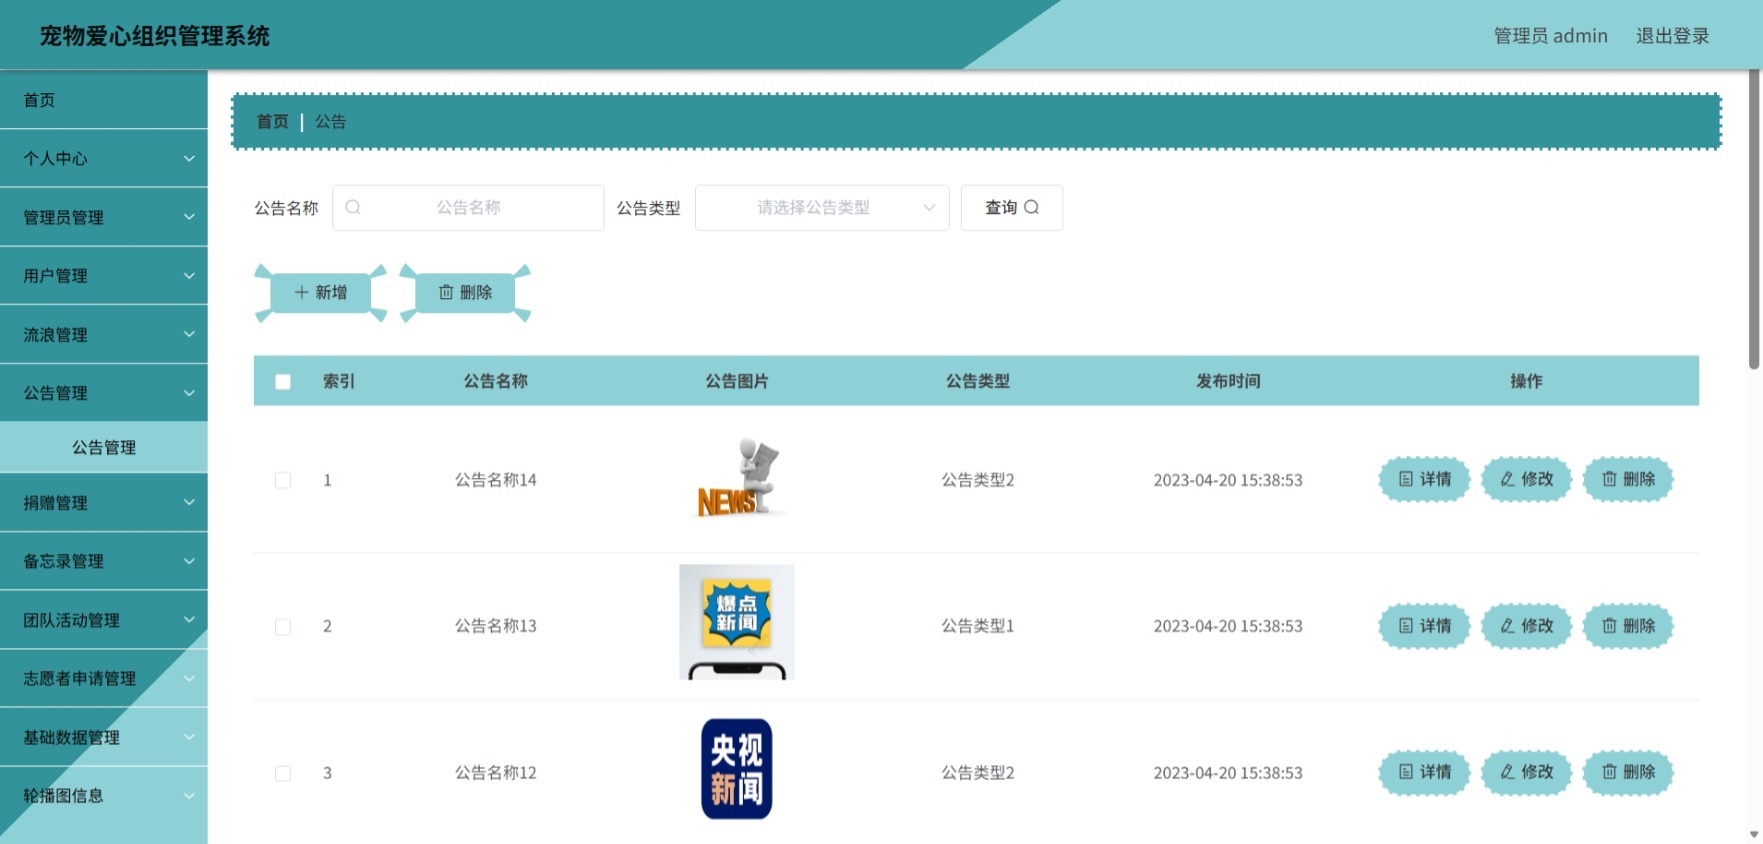Click the 退出登录 link

pos(1672,35)
